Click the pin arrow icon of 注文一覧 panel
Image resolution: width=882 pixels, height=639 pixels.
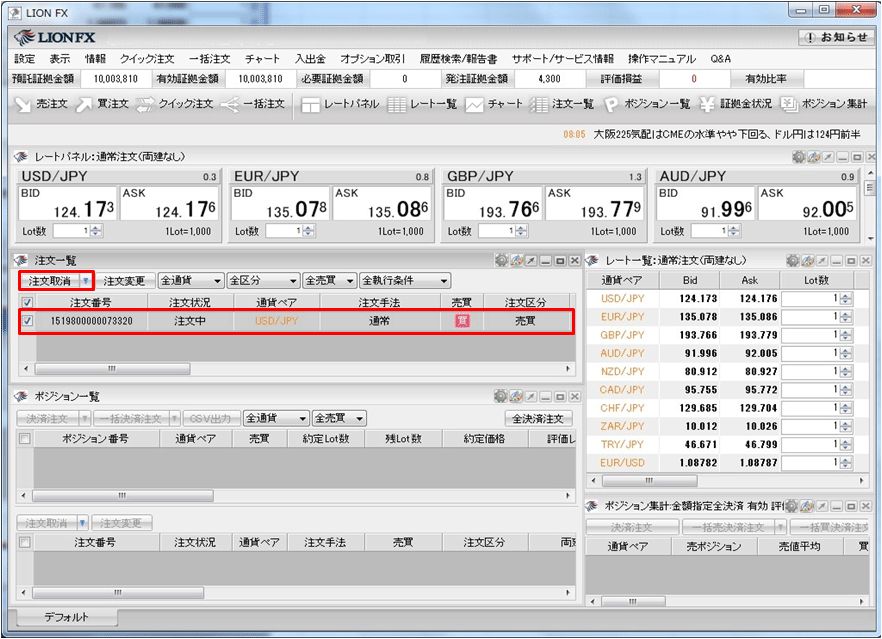531,260
